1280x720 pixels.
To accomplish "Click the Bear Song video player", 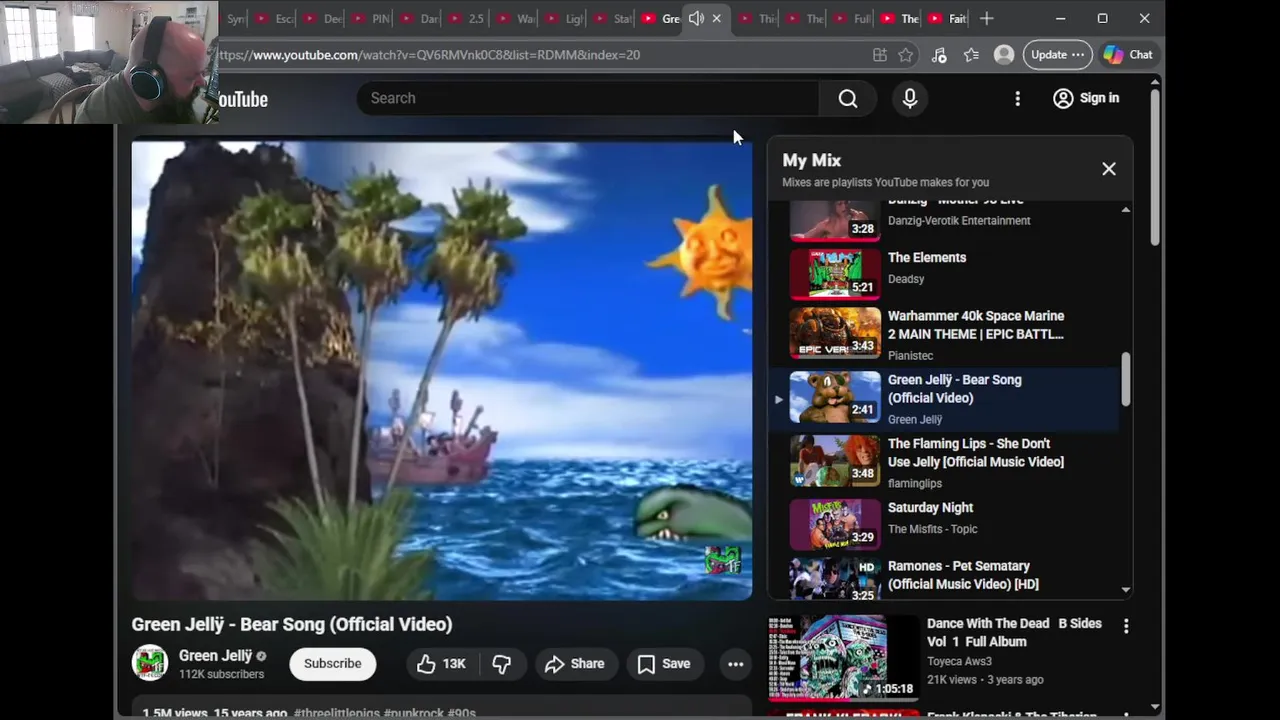I will [x=442, y=370].
